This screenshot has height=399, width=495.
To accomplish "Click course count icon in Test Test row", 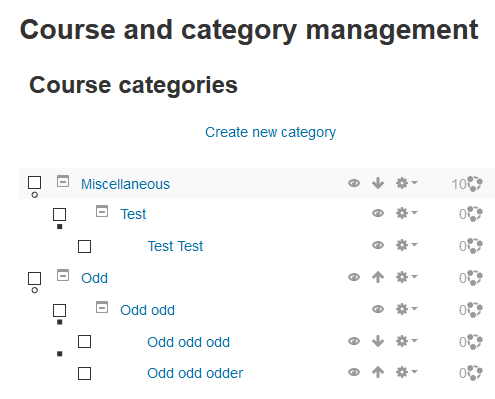I will [474, 246].
